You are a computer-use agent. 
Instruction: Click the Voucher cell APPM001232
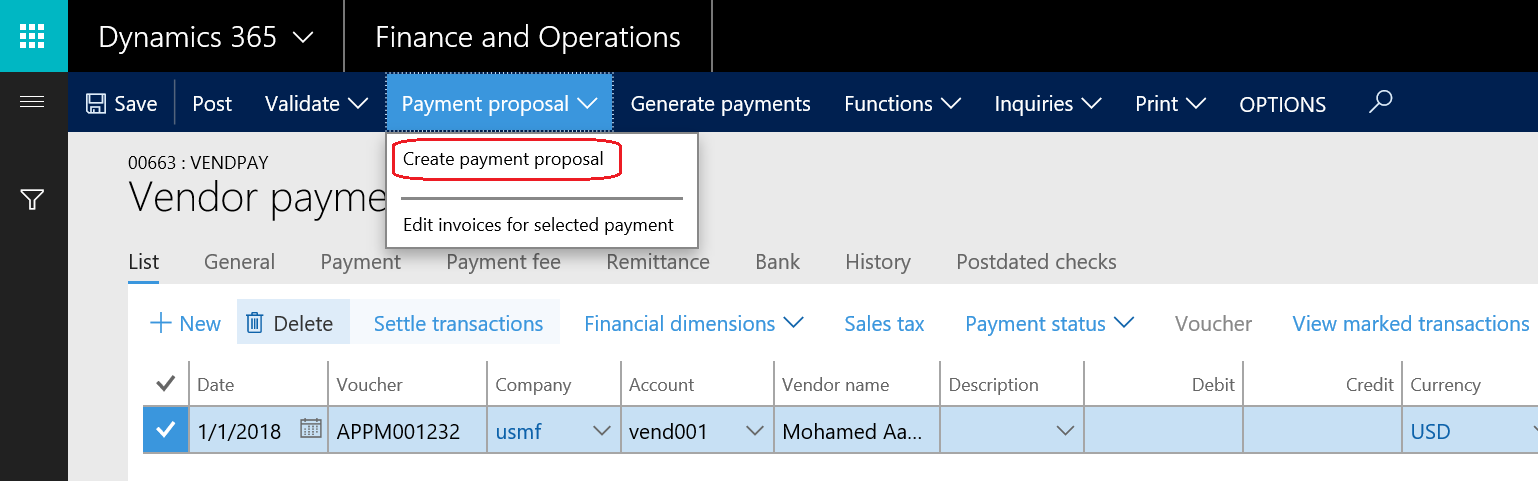(408, 431)
